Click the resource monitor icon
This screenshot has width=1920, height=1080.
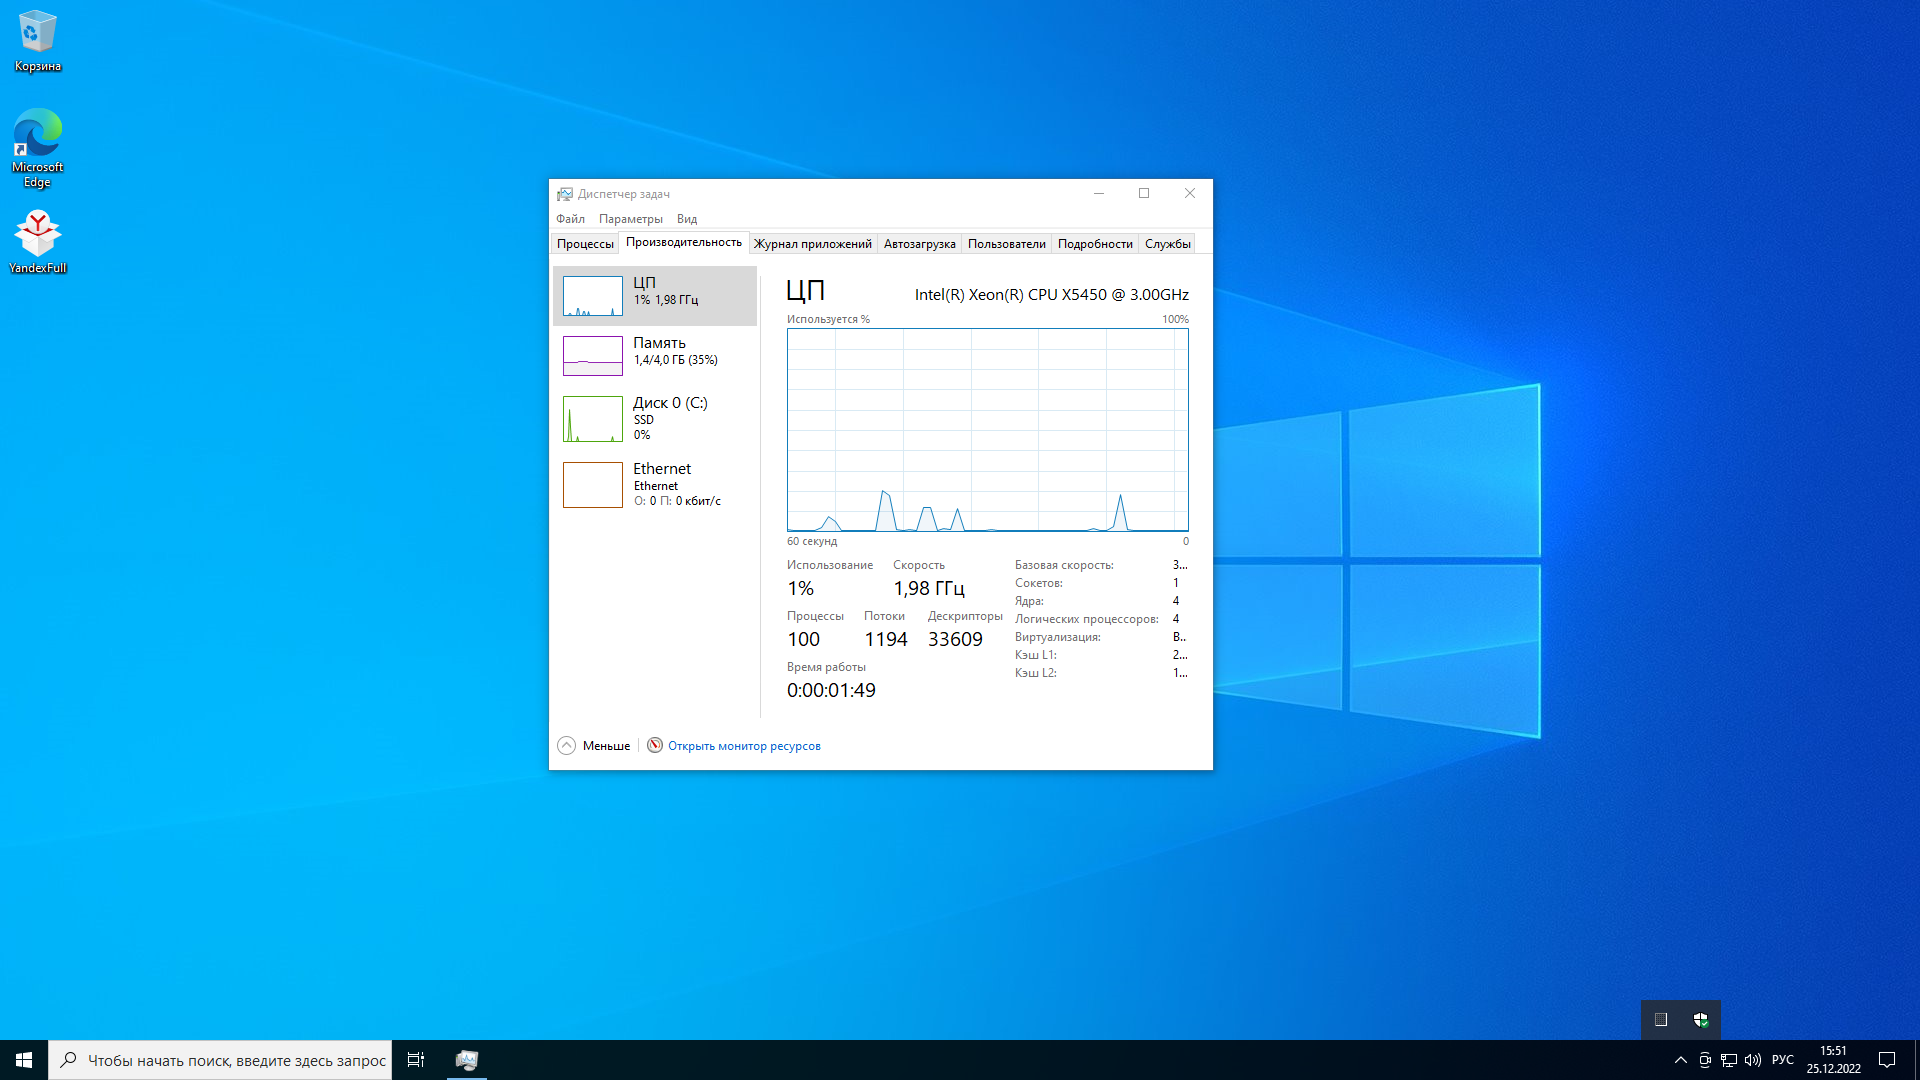[x=655, y=746]
